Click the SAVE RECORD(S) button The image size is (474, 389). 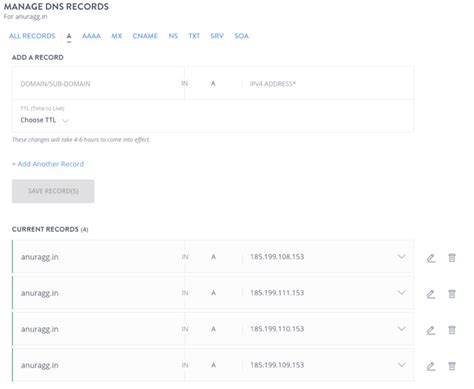point(53,191)
